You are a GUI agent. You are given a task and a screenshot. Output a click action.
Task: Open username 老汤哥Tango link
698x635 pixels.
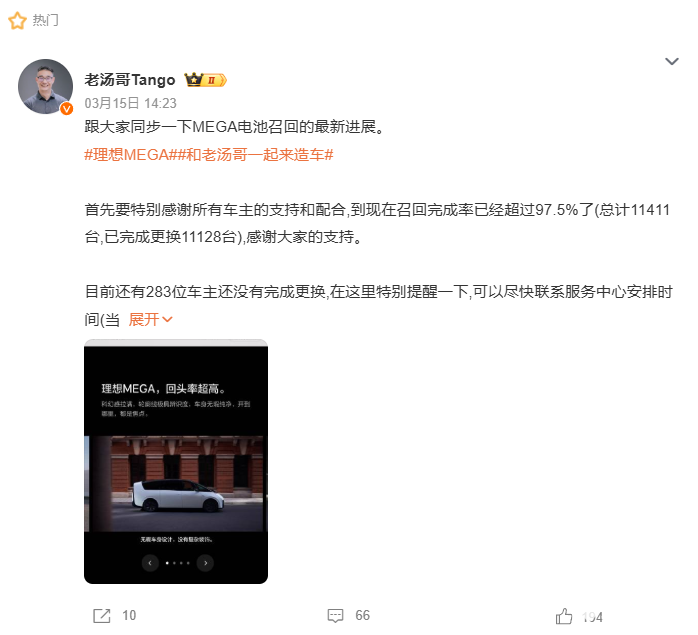pos(130,80)
